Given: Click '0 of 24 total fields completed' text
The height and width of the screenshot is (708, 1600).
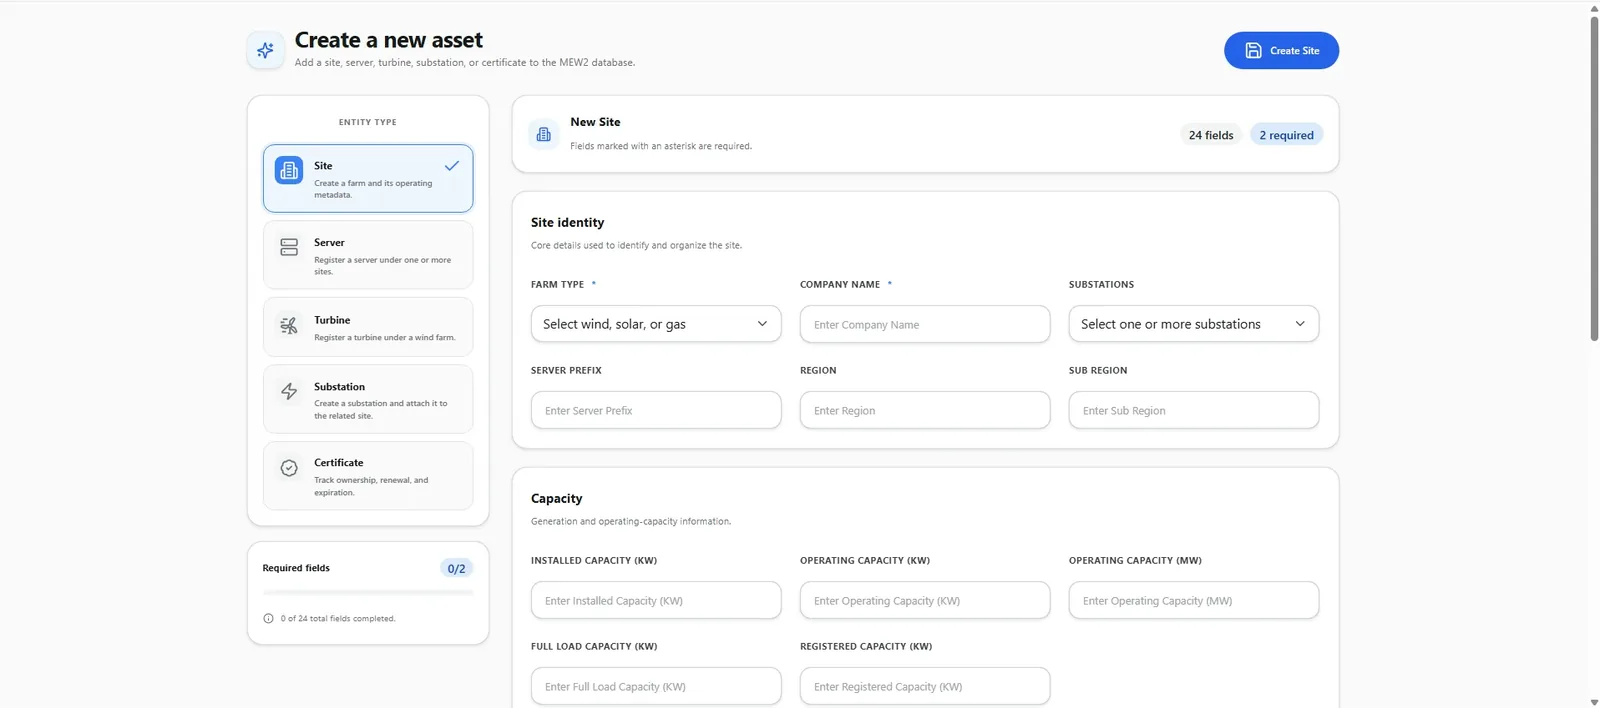Looking at the screenshot, I should point(338,618).
